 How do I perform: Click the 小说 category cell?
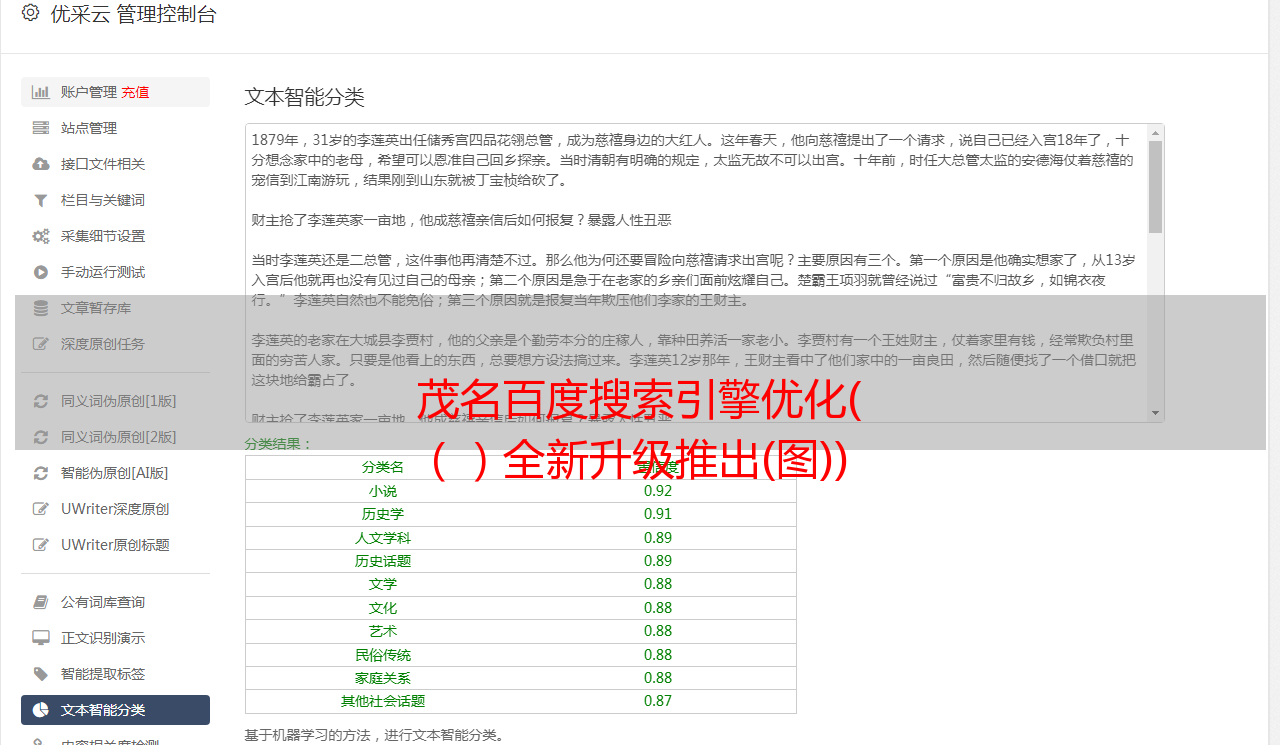(383, 491)
